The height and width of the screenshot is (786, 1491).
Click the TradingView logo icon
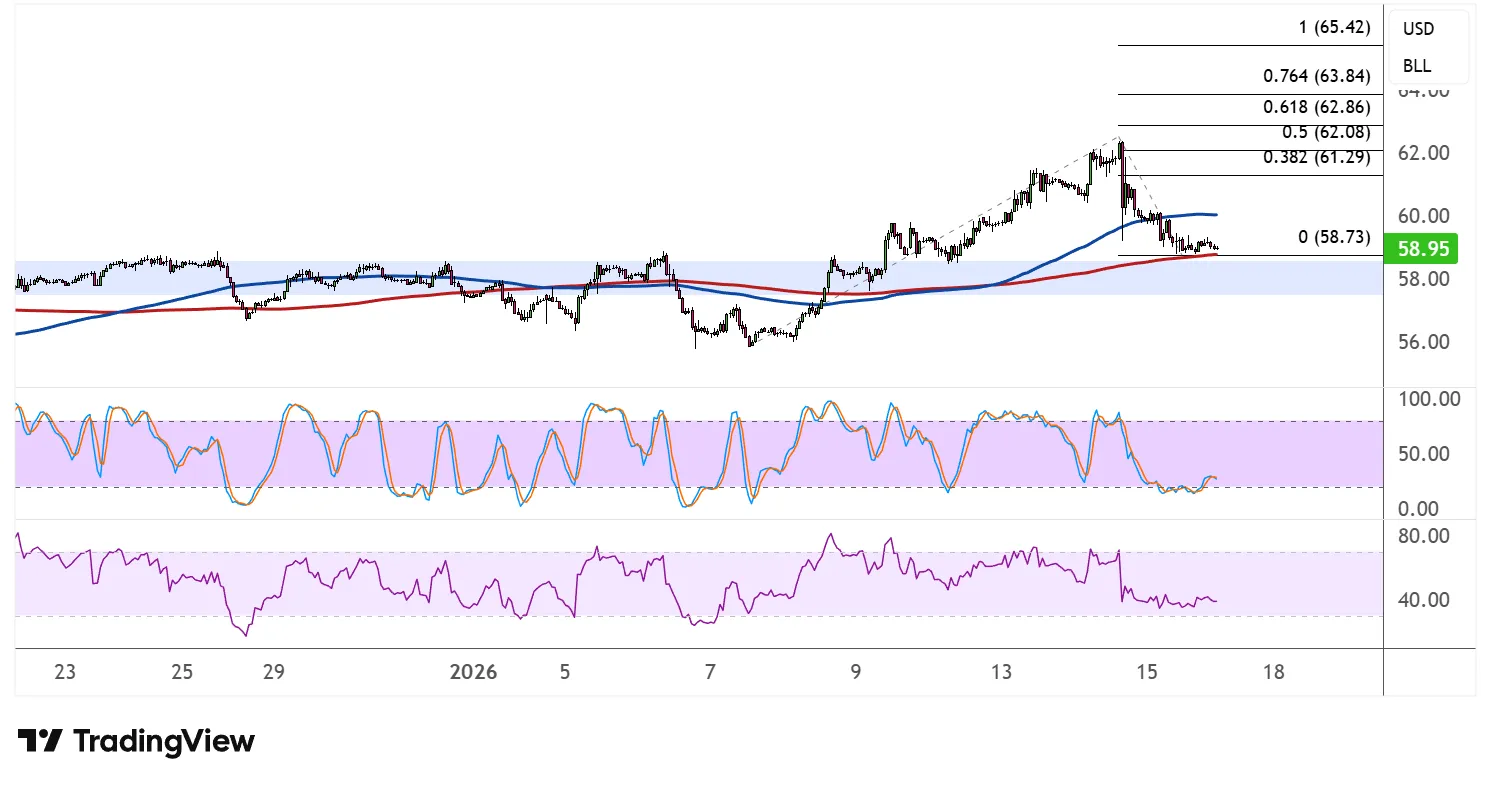click(x=40, y=741)
